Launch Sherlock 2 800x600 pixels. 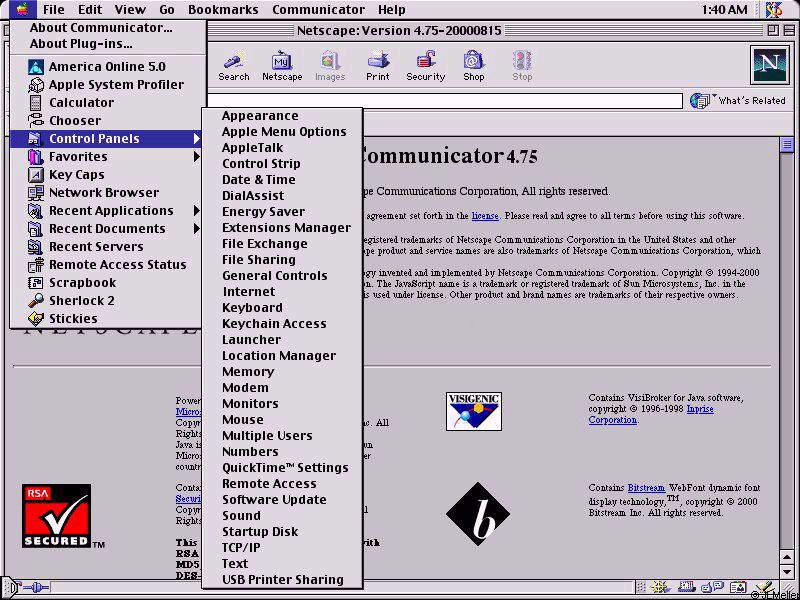coord(105,301)
